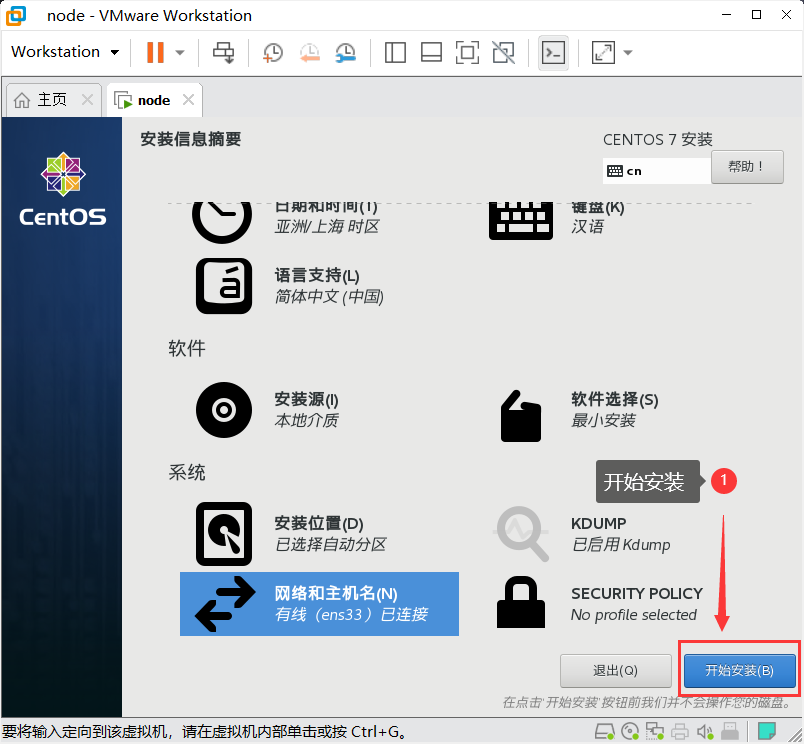This screenshot has width=804, height=744.
Task: Click the USB controller status icon
Action: [730, 731]
